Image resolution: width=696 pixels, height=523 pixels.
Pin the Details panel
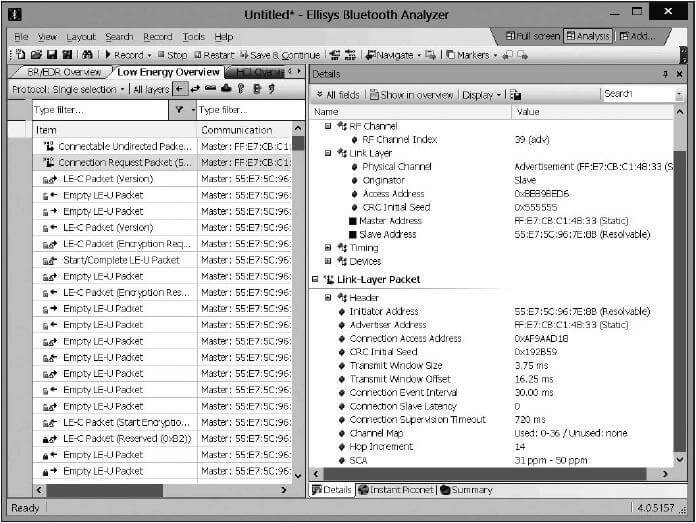click(665, 74)
